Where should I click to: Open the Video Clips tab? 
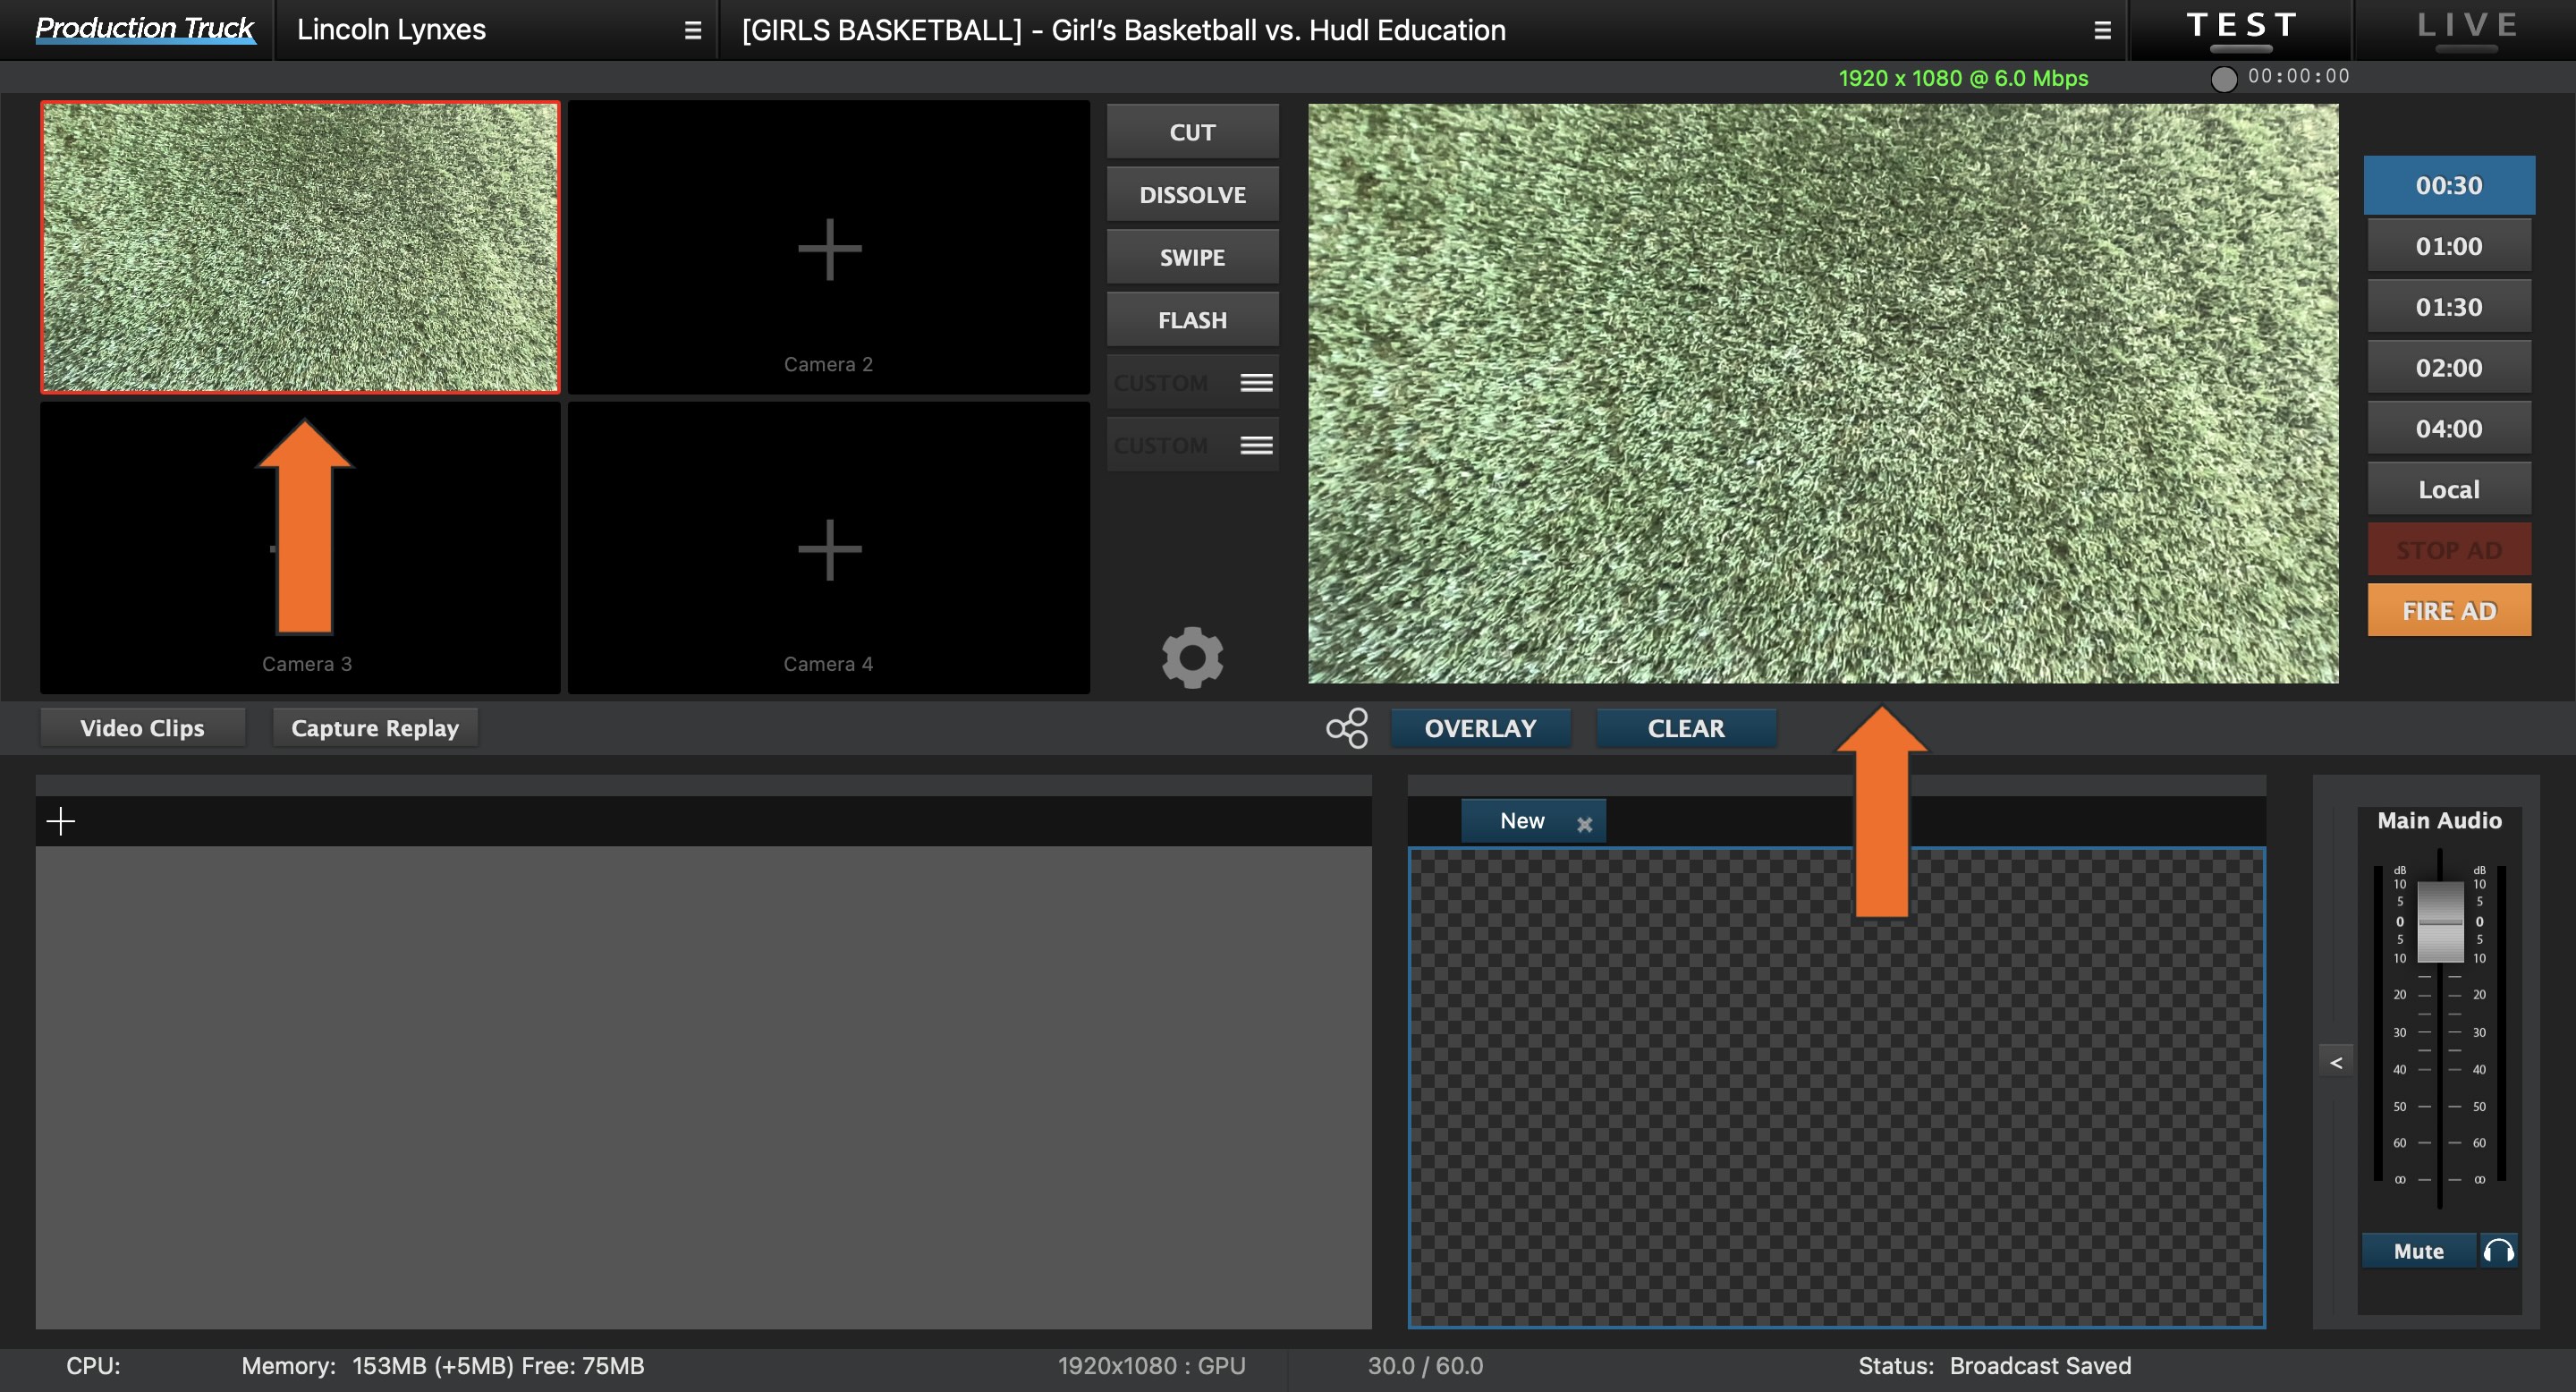[142, 728]
